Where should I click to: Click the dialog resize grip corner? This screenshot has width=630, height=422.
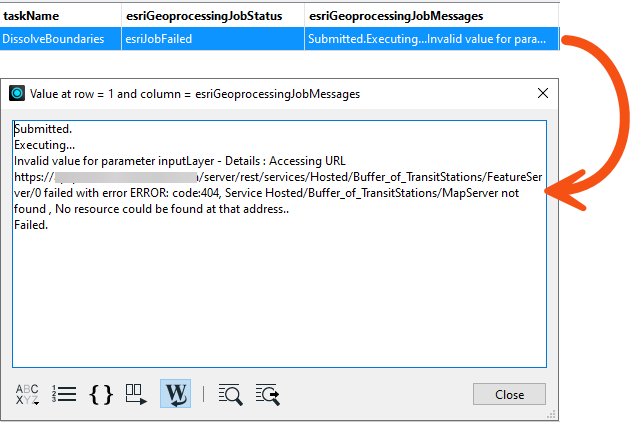point(552,414)
